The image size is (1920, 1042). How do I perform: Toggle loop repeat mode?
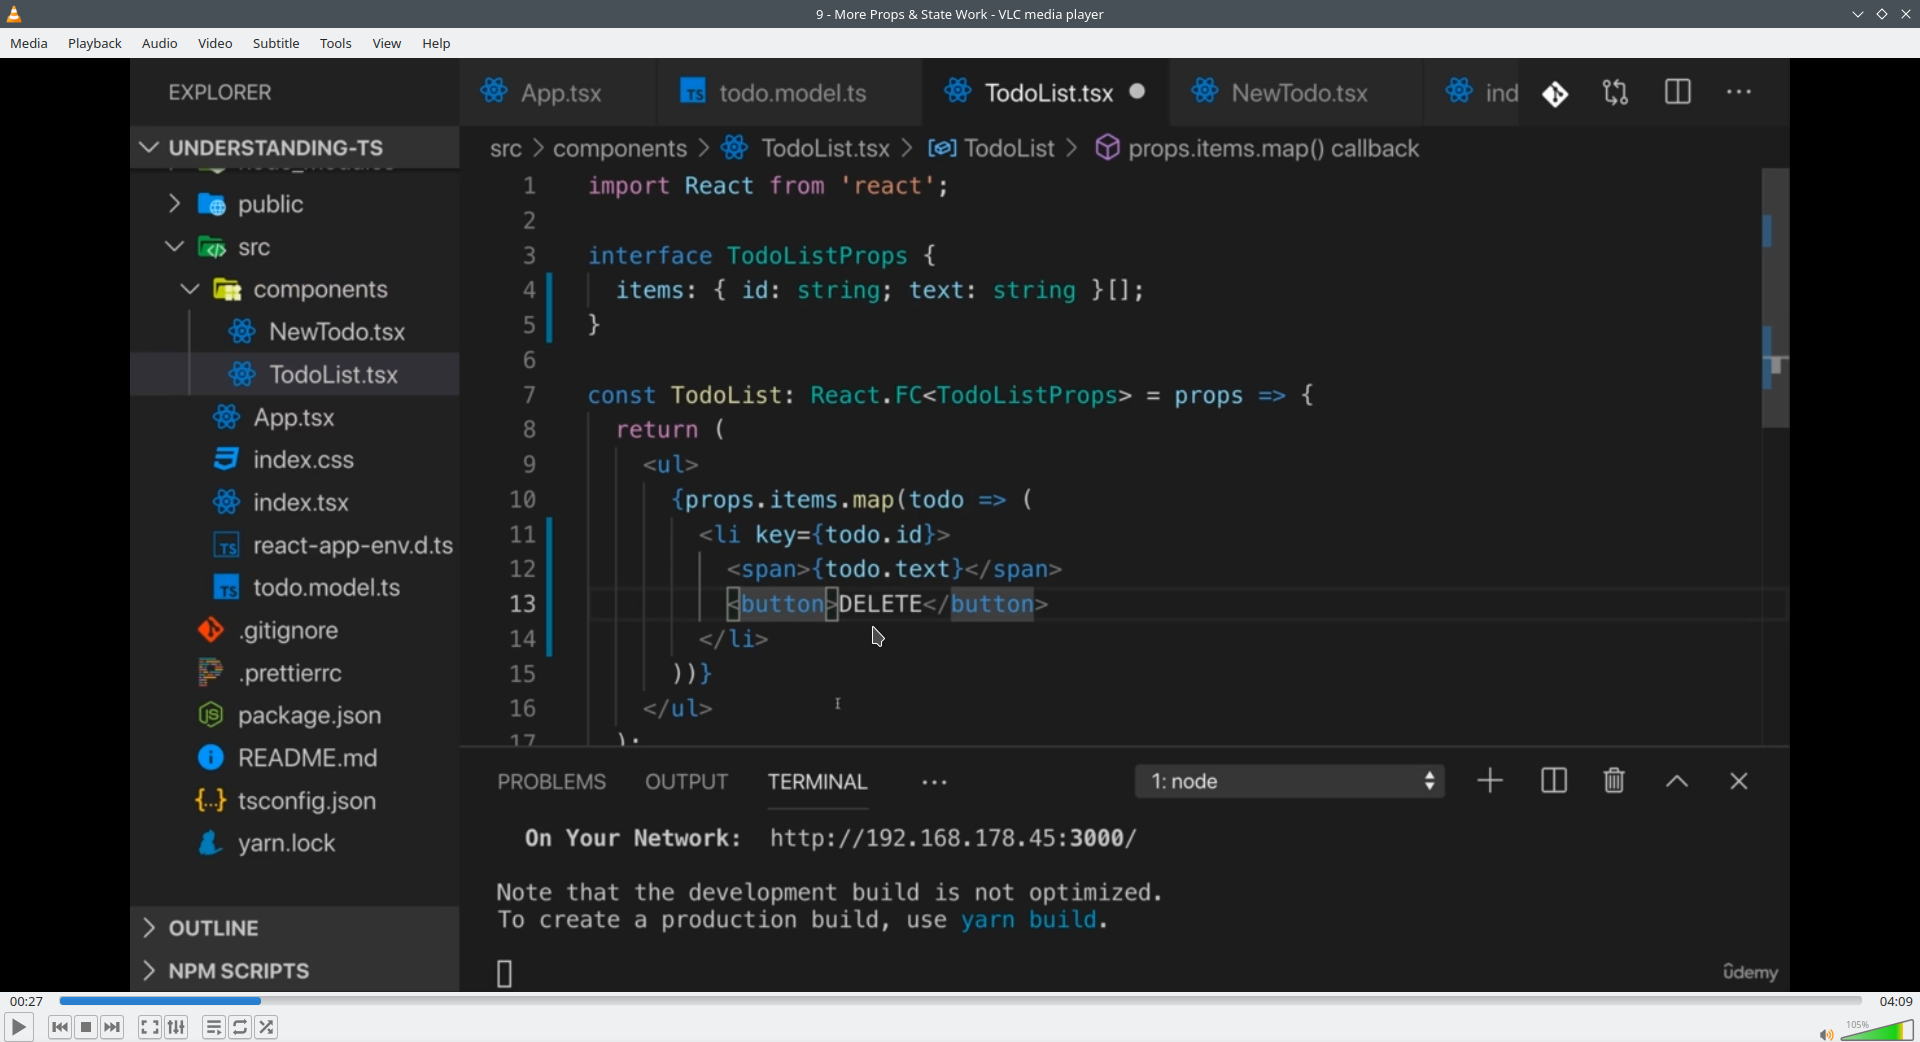tap(240, 1027)
